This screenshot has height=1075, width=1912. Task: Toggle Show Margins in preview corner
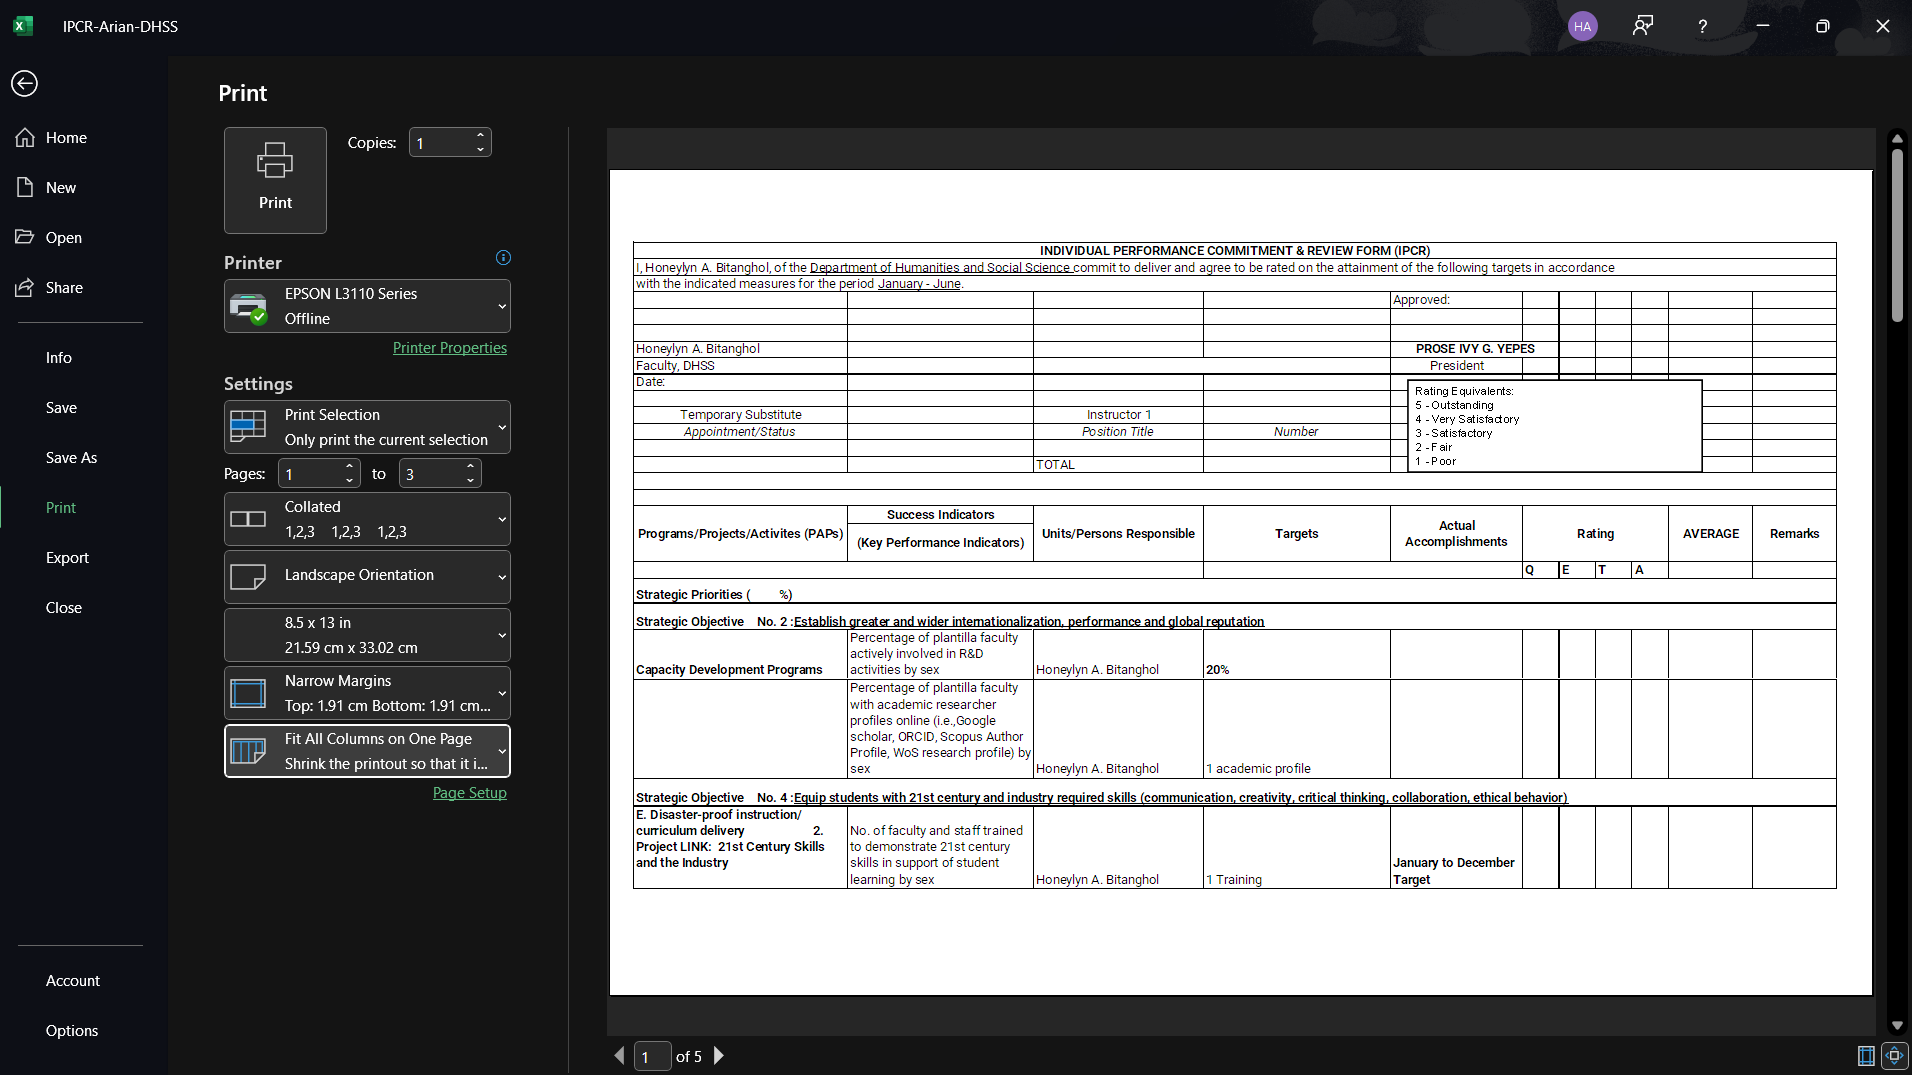[1865, 1056]
